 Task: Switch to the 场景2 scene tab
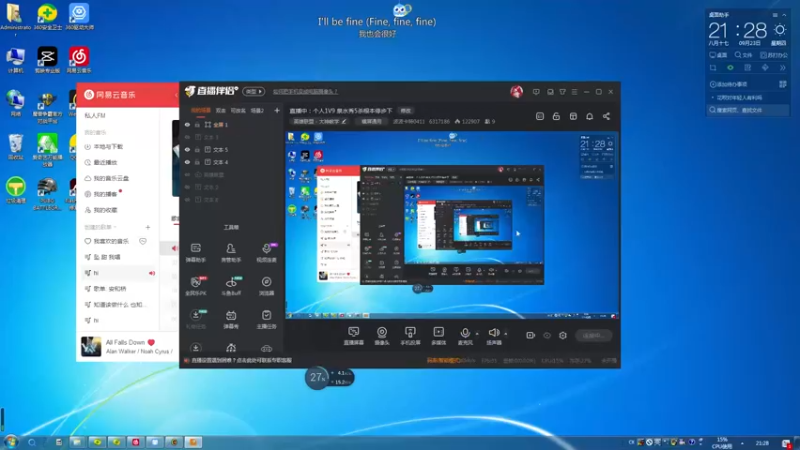(257, 110)
